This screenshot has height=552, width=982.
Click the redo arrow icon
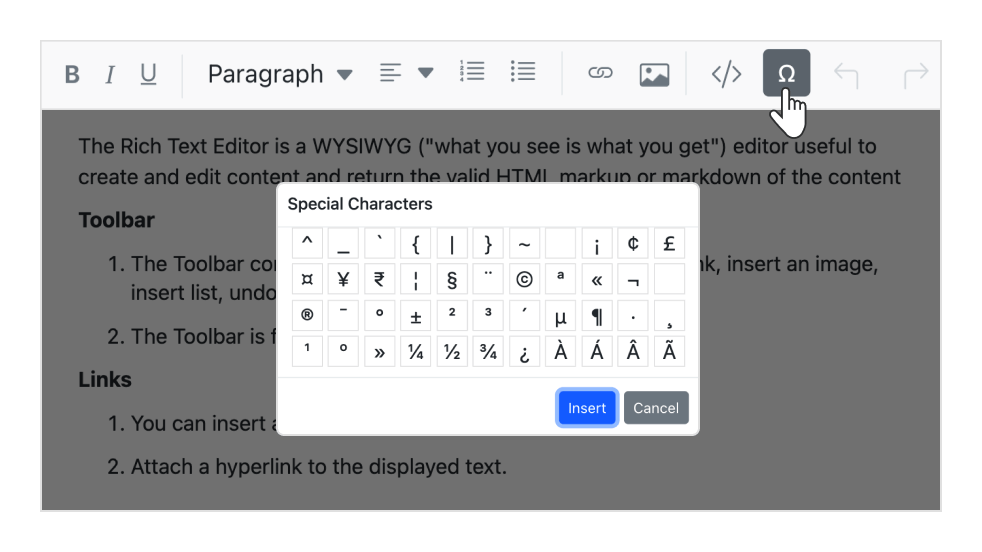[915, 74]
